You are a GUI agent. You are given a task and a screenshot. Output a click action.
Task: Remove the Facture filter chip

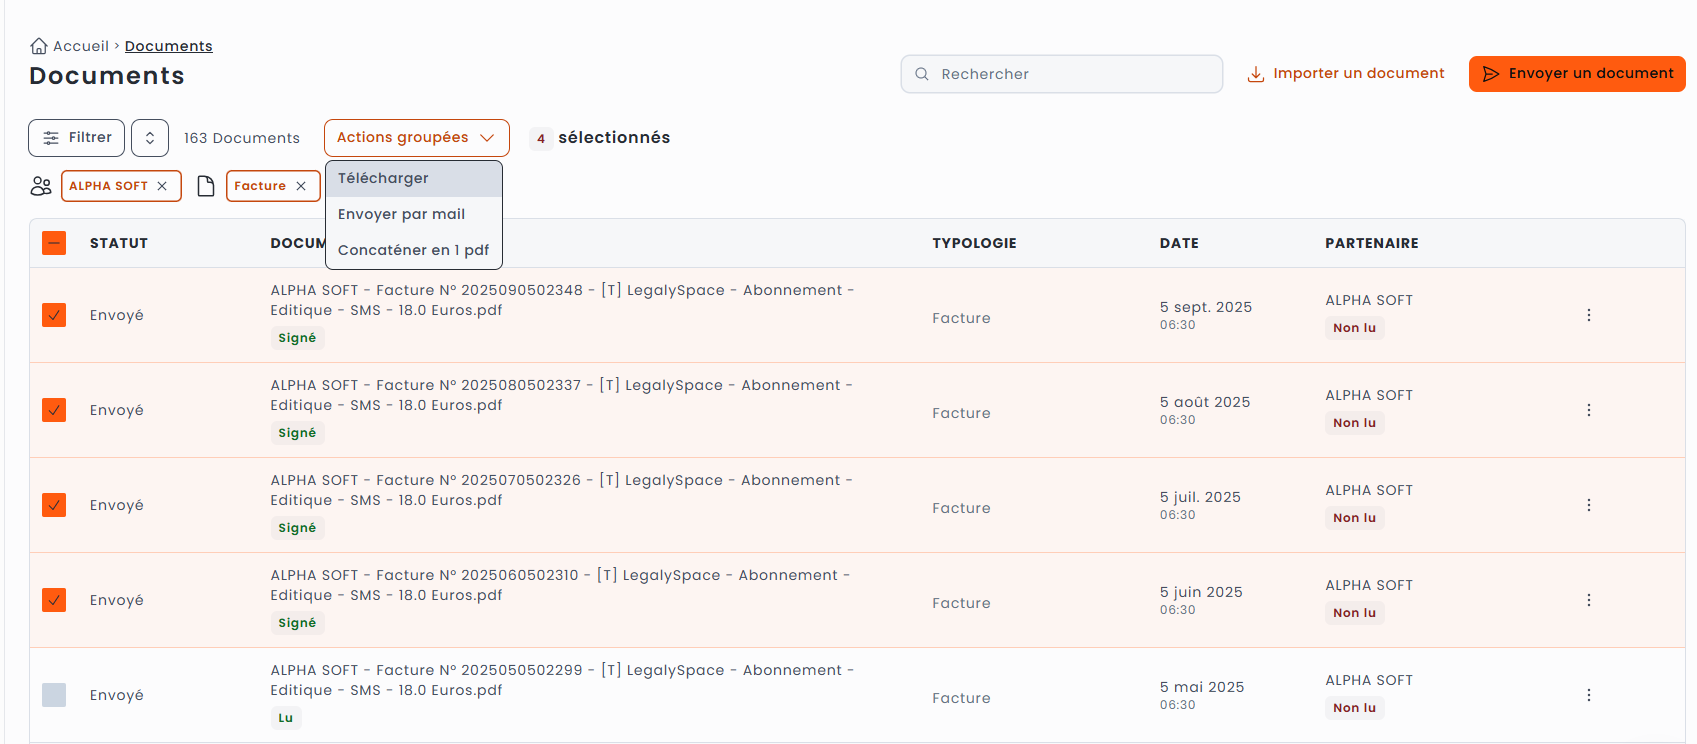click(x=301, y=186)
